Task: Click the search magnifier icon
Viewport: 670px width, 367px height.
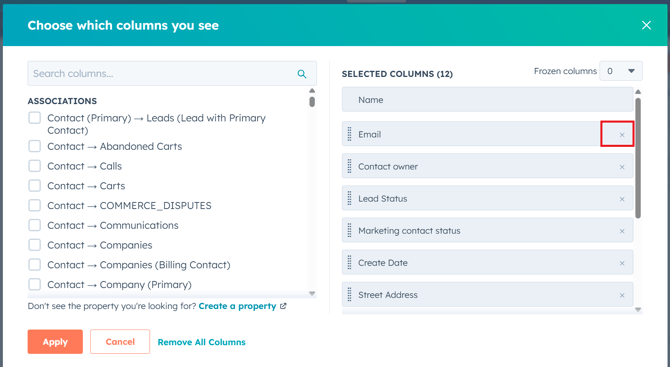Action: coord(302,74)
